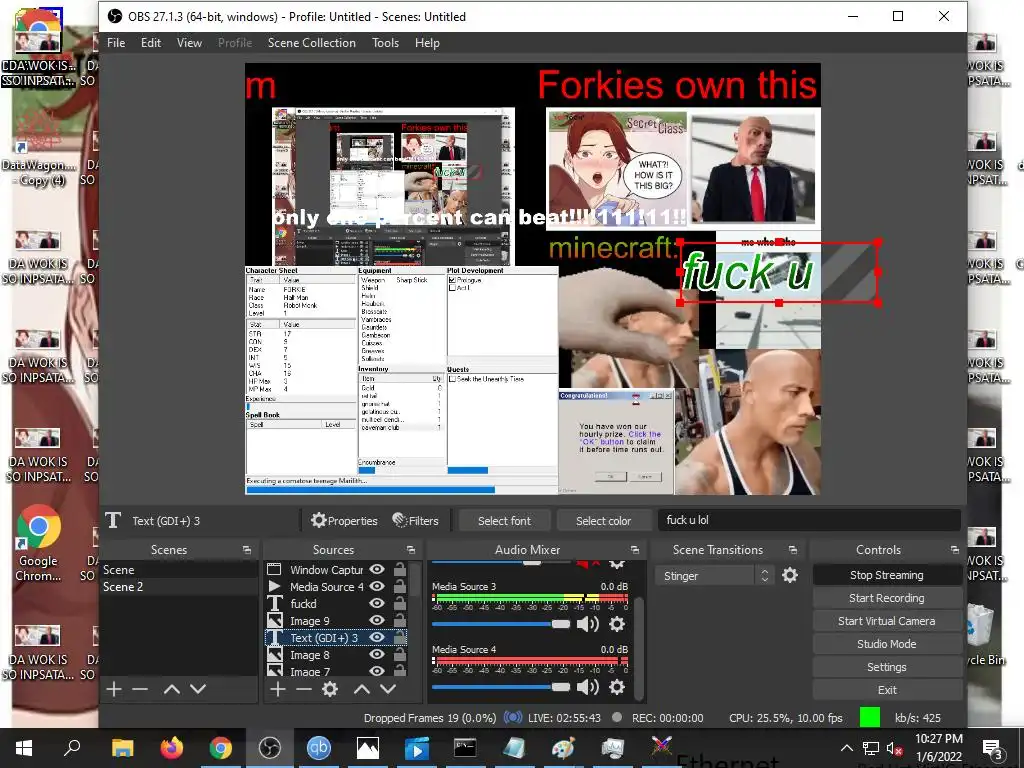1024x768 pixels.
Task: Lock the Window Capture source
Action: (x=400, y=569)
